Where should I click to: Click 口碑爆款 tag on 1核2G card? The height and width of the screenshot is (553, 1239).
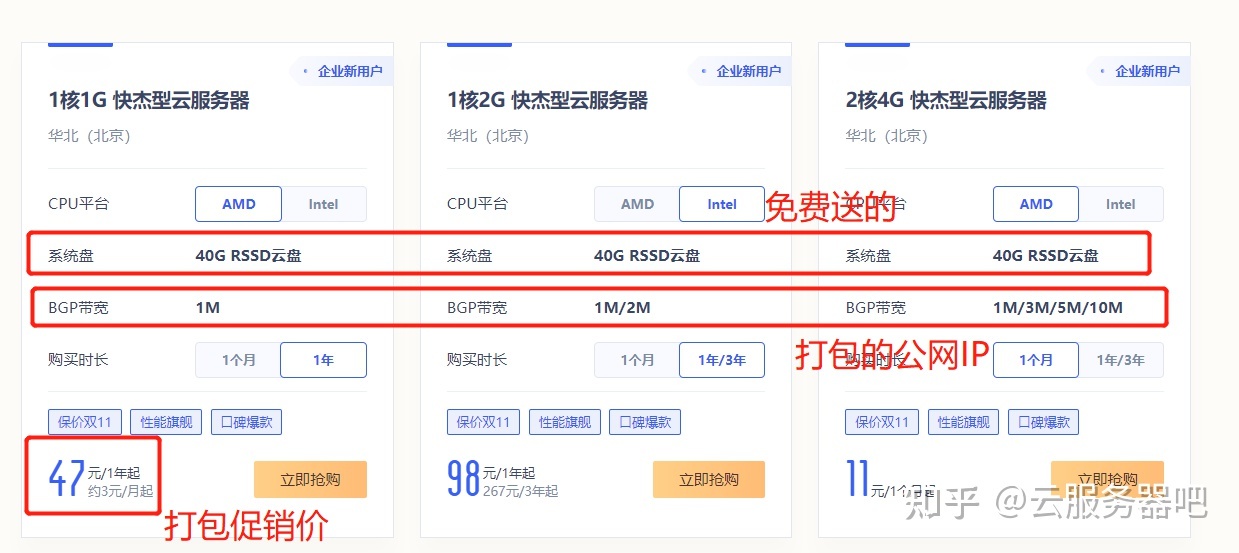(645, 422)
